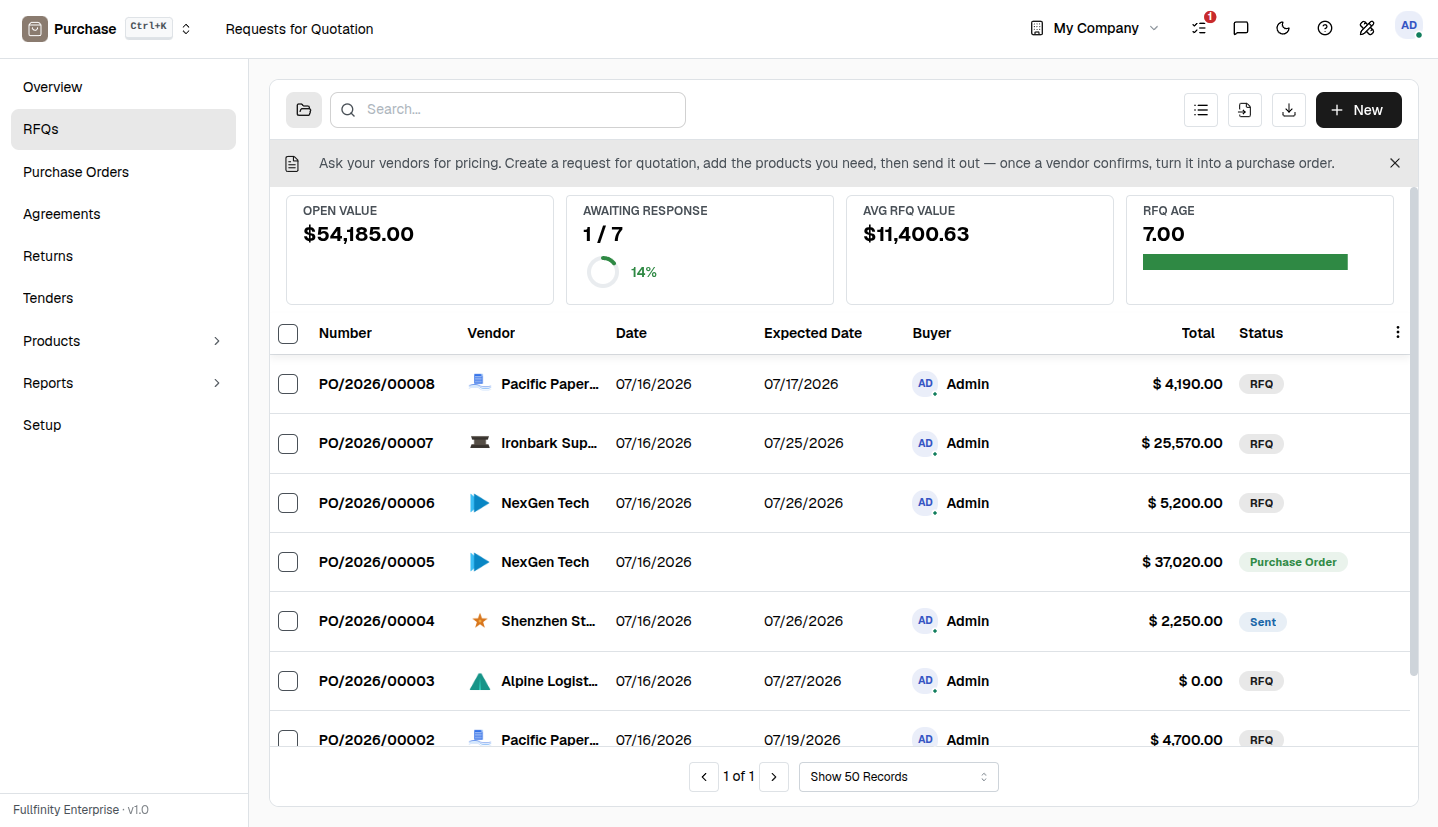Toggle dark mode moon icon
This screenshot has width=1438, height=827.
pos(1283,28)
